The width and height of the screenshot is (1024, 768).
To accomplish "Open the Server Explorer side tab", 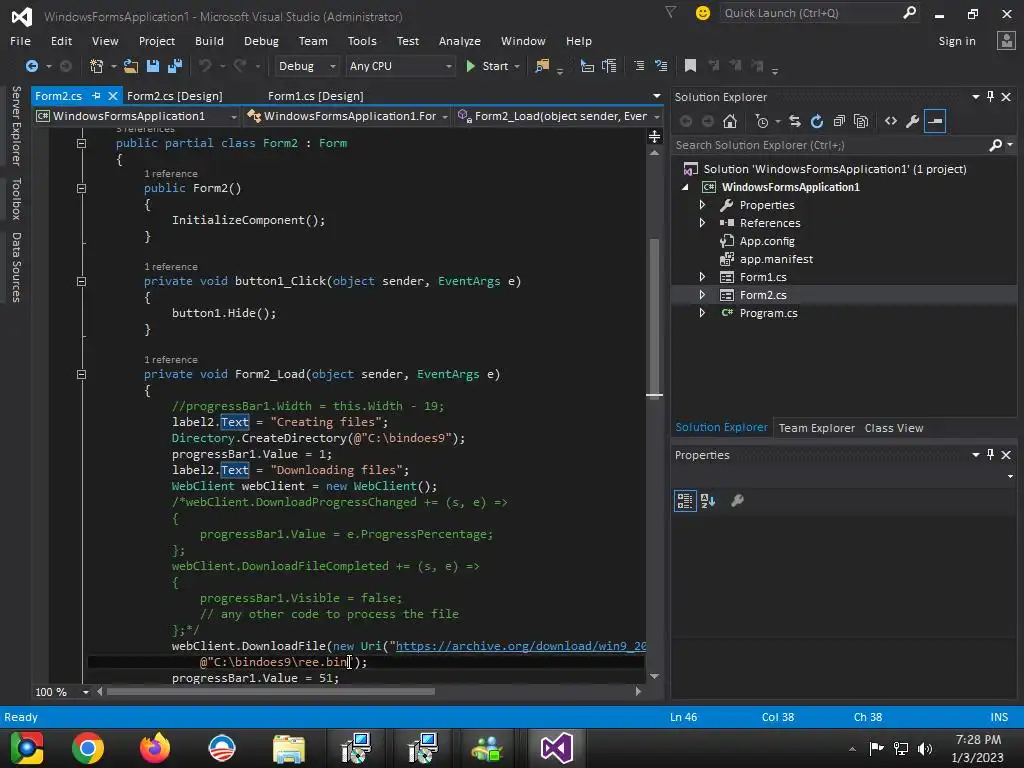I will (x=16, y=126).
